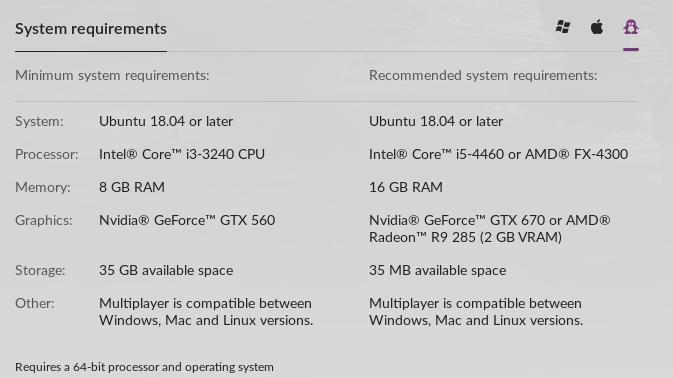Click the System requirements heading
This screenshot has height=378, width=673.
(91, 29)
